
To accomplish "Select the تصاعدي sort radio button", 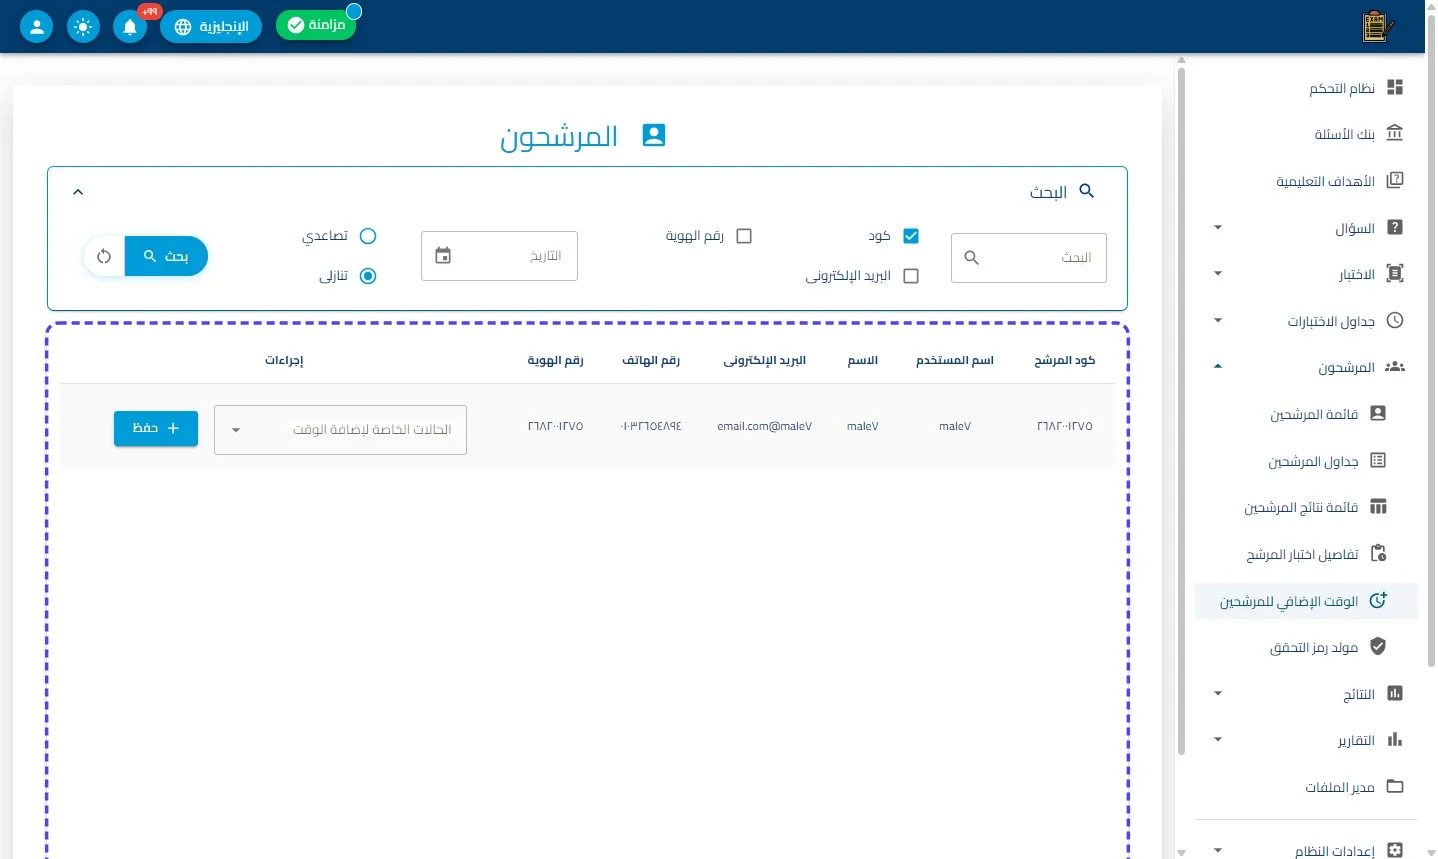I will pyautogui.click(x=368, y=236).
